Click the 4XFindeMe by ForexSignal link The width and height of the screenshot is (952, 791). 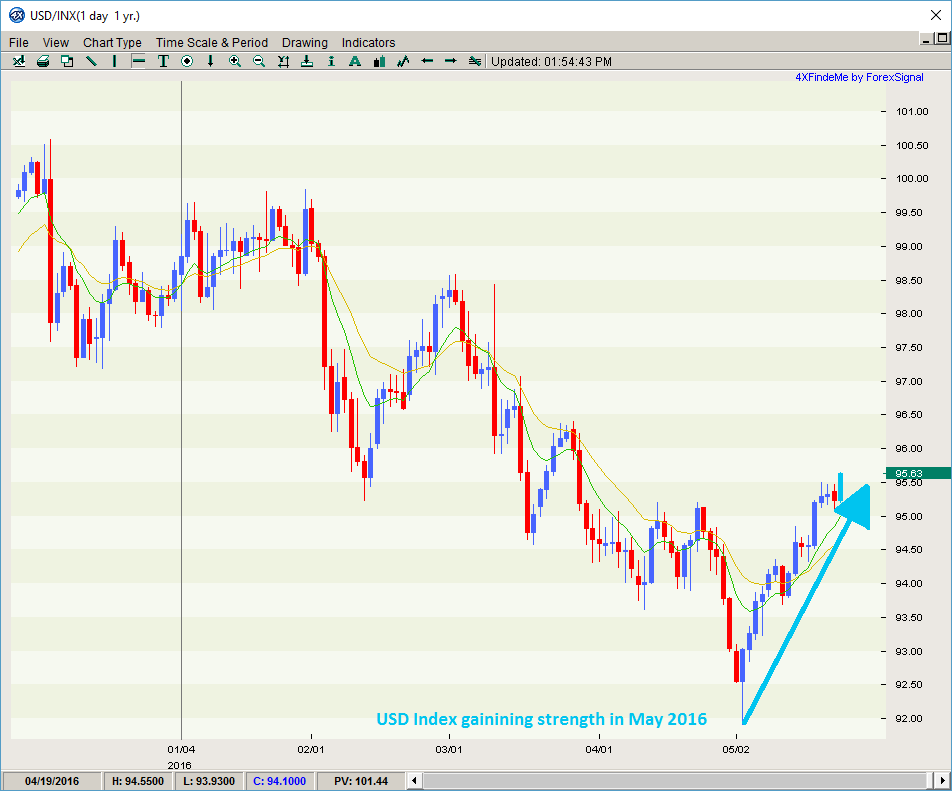[859, 77]
